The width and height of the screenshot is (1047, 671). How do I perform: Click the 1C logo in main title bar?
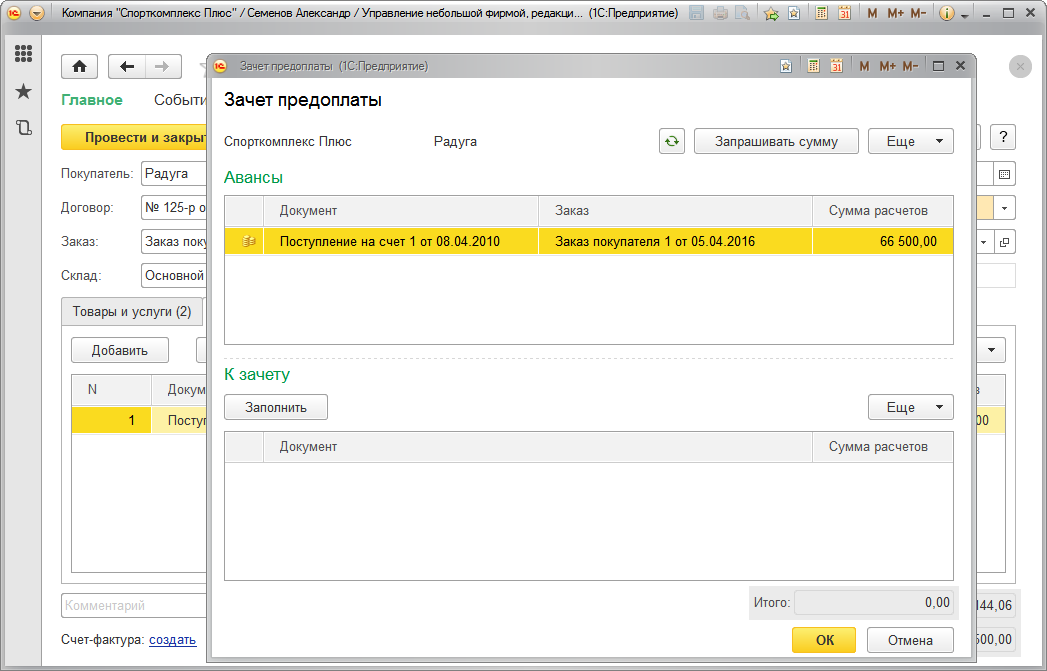(14, 13)
